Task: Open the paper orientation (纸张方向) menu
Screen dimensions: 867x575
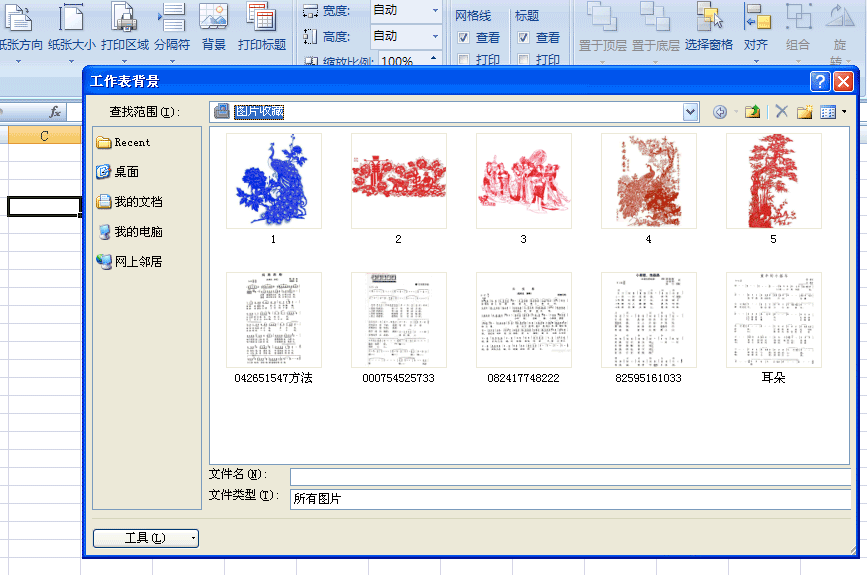Action: tap(19, 30)
